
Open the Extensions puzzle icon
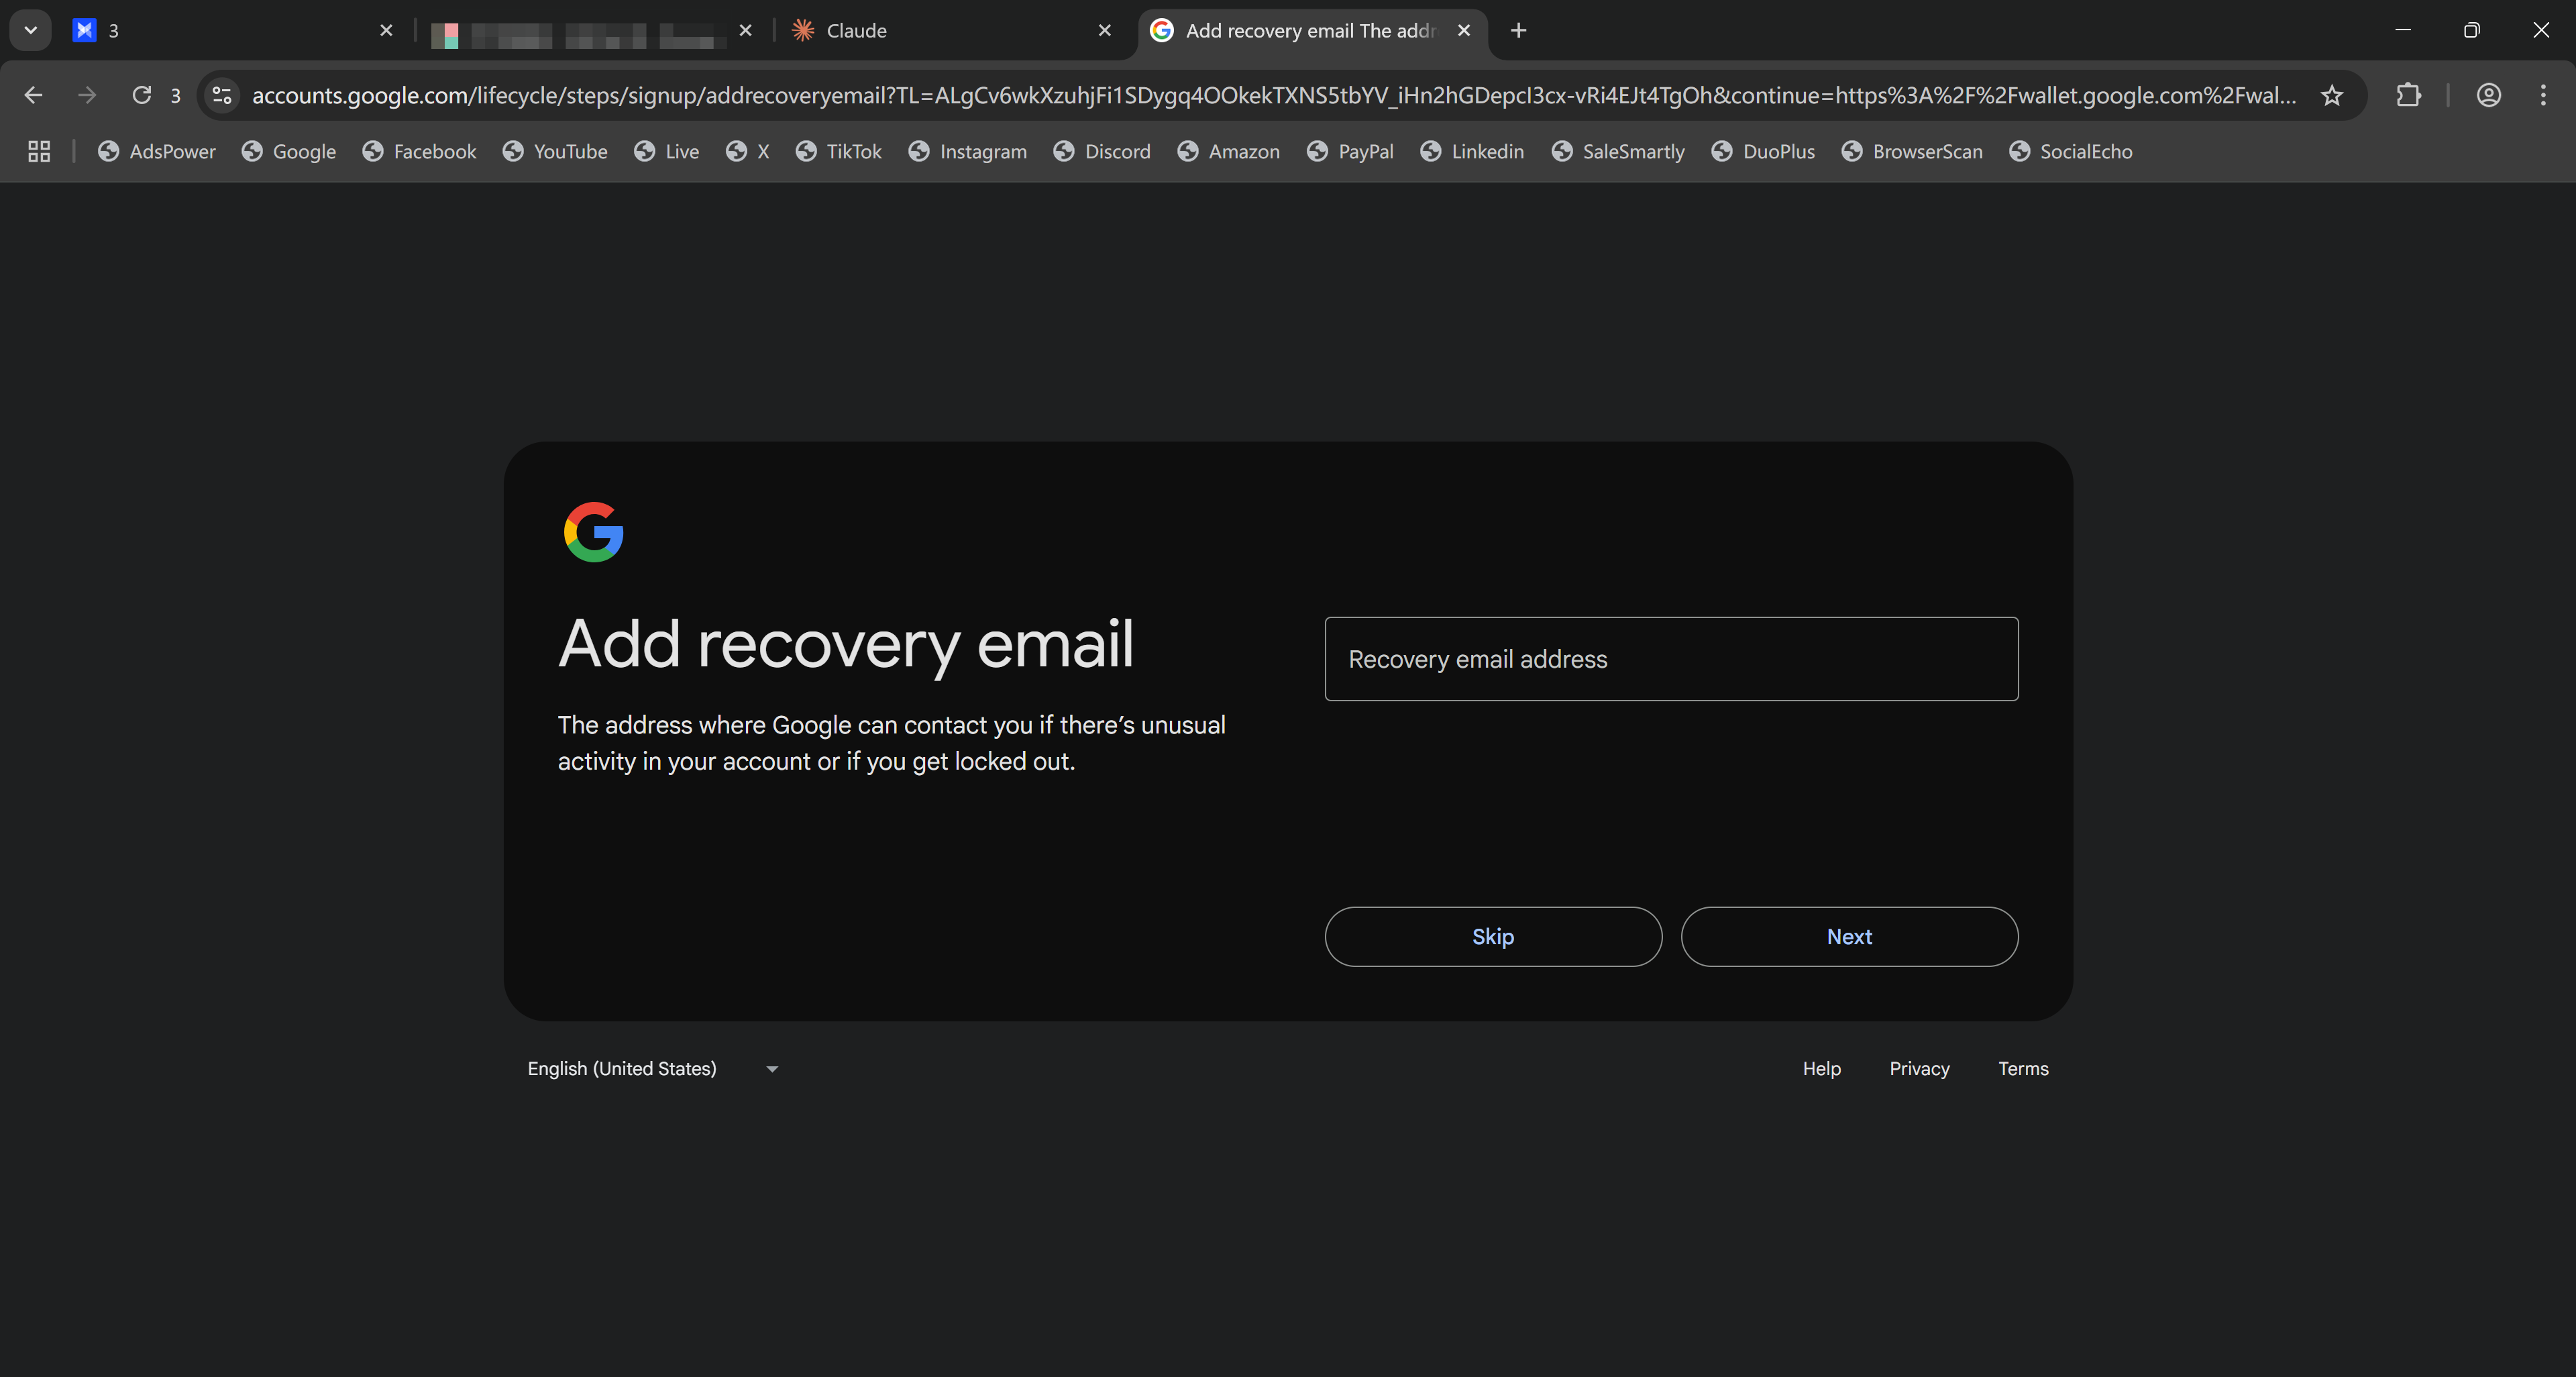(x=2409, y=95)
